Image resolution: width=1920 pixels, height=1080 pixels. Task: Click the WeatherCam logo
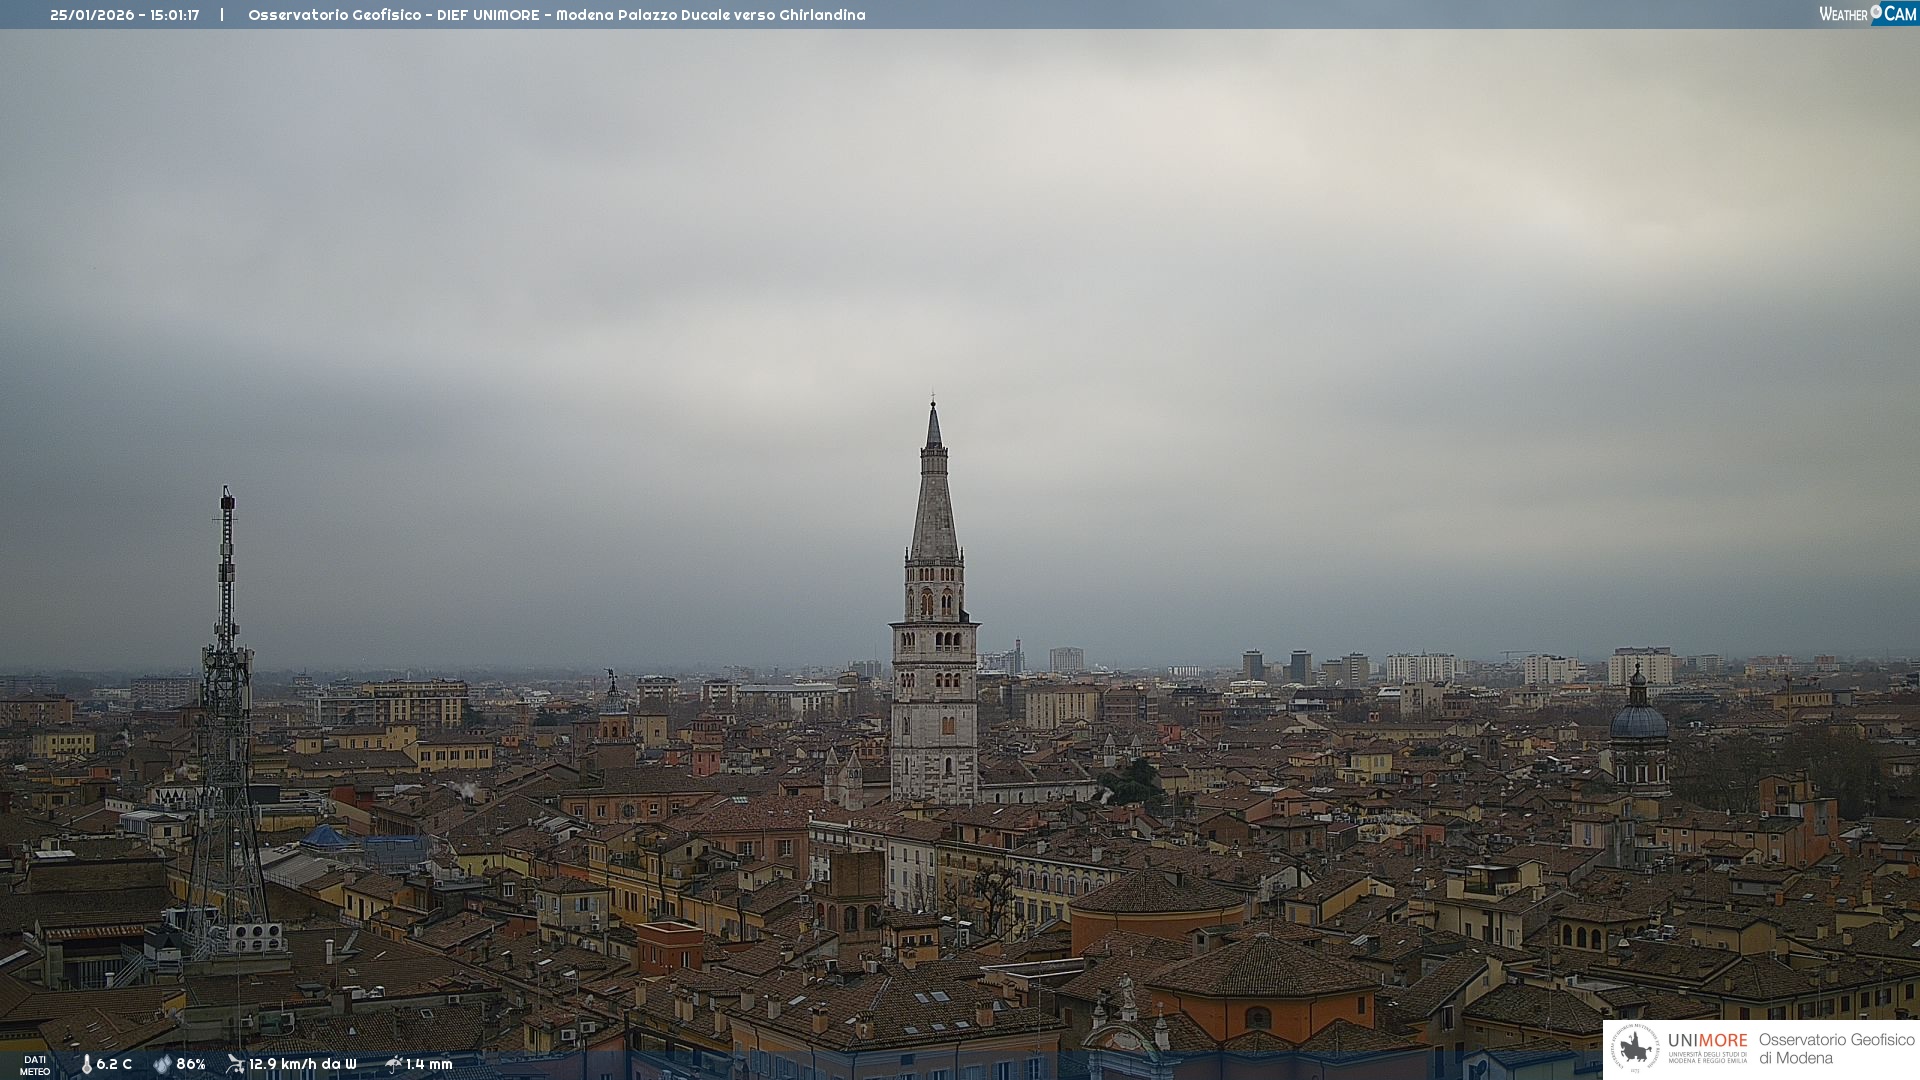pos(1867,14)
